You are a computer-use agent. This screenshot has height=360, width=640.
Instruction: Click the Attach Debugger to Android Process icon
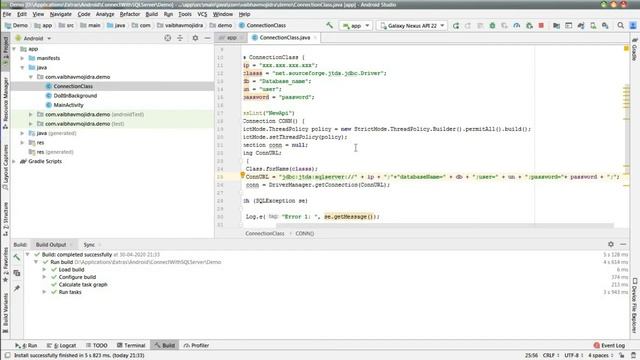pos(529,25)
